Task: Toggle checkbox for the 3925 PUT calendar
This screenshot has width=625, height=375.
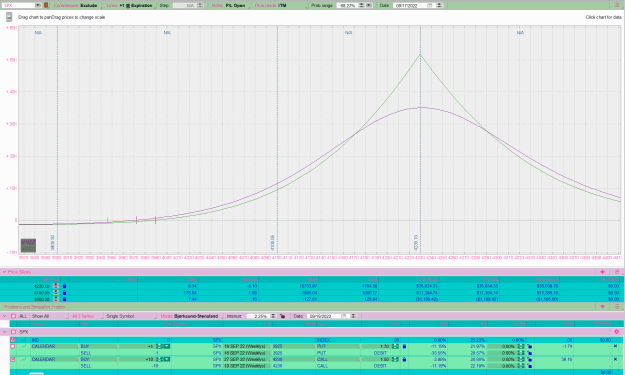Action: pyautogui.click(x=13, y=346)
